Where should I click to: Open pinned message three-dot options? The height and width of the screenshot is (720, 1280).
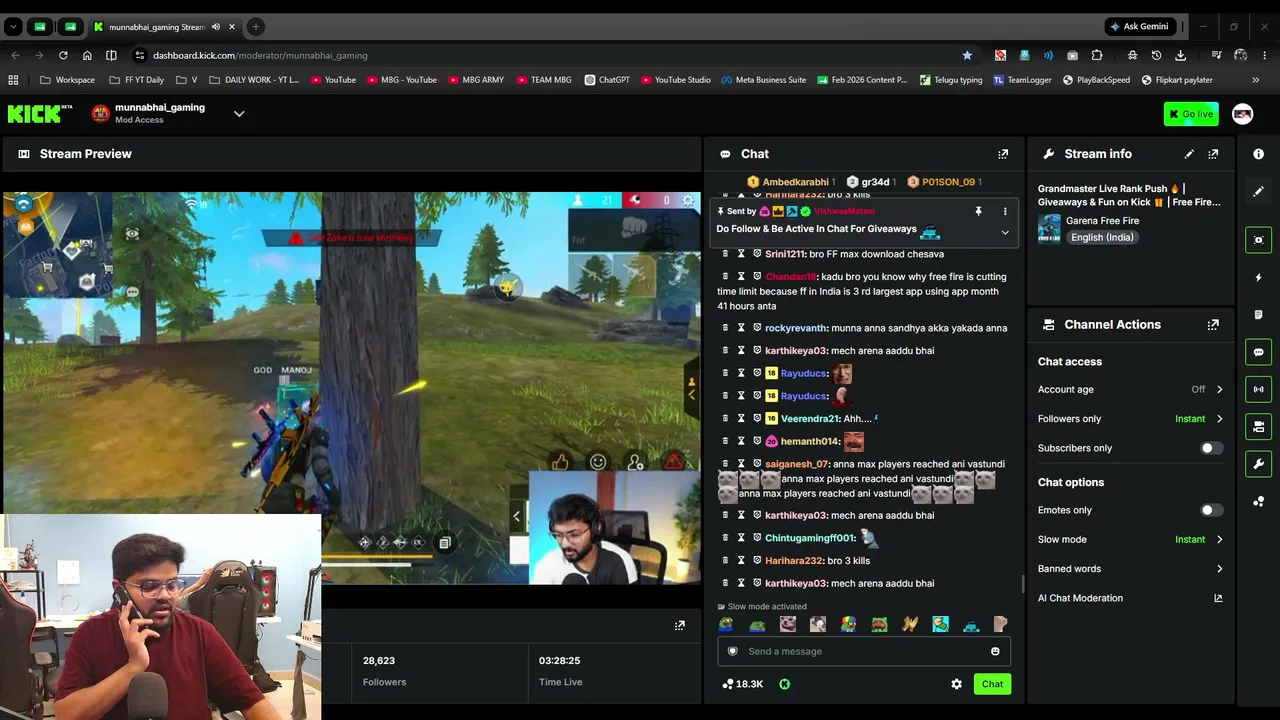coord(1005,212)
